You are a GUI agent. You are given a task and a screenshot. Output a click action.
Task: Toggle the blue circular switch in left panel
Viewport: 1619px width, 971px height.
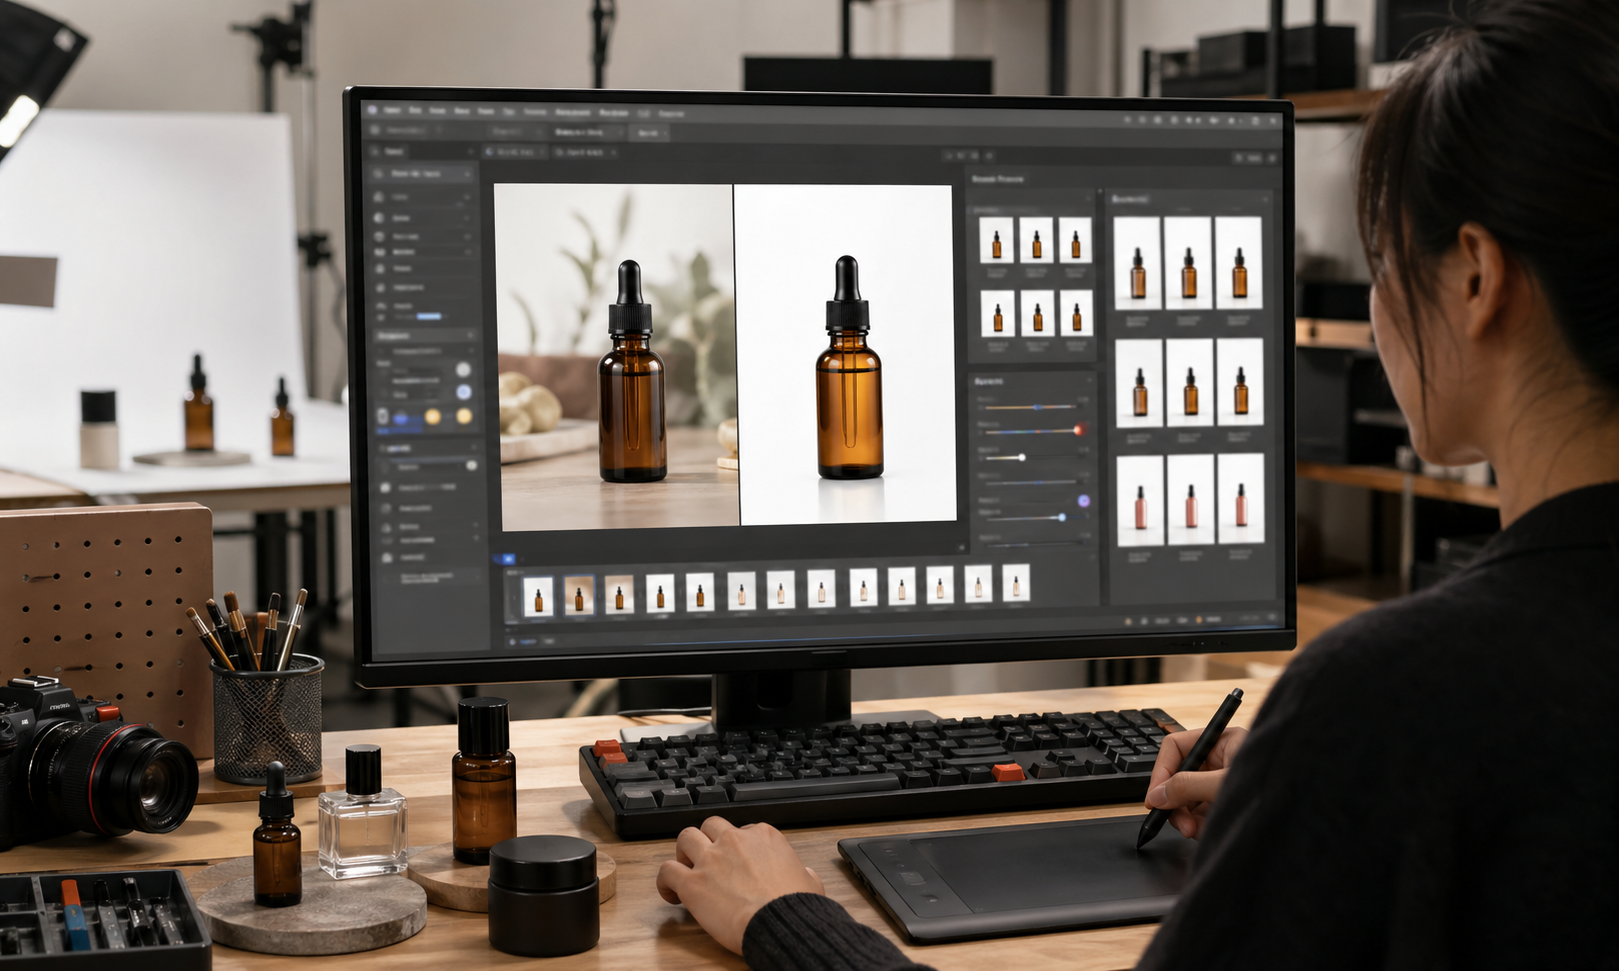point(463,392)
